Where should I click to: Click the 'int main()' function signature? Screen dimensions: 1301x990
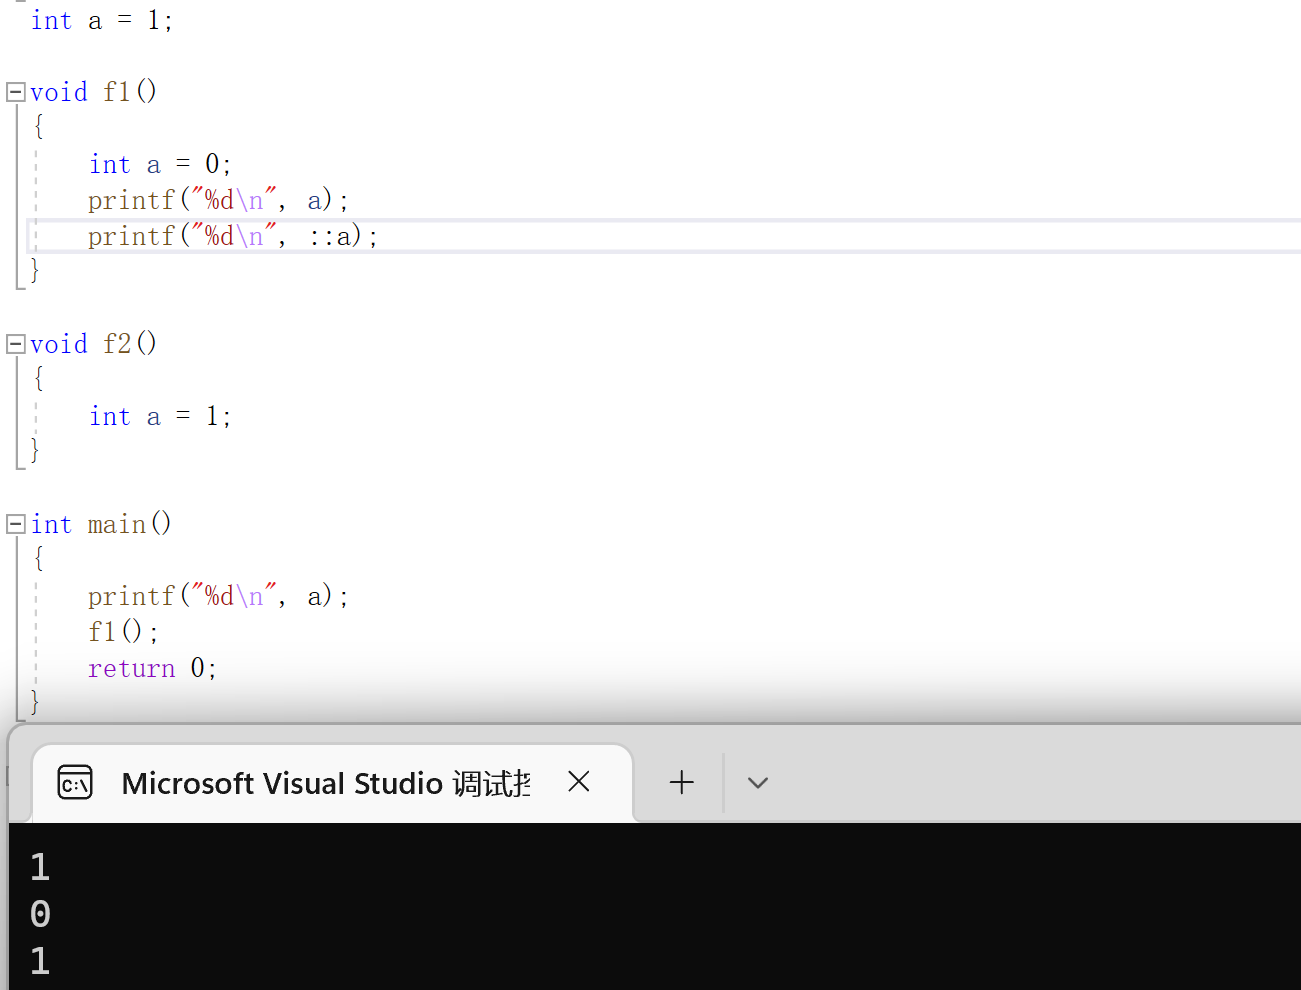coord(101,524)
